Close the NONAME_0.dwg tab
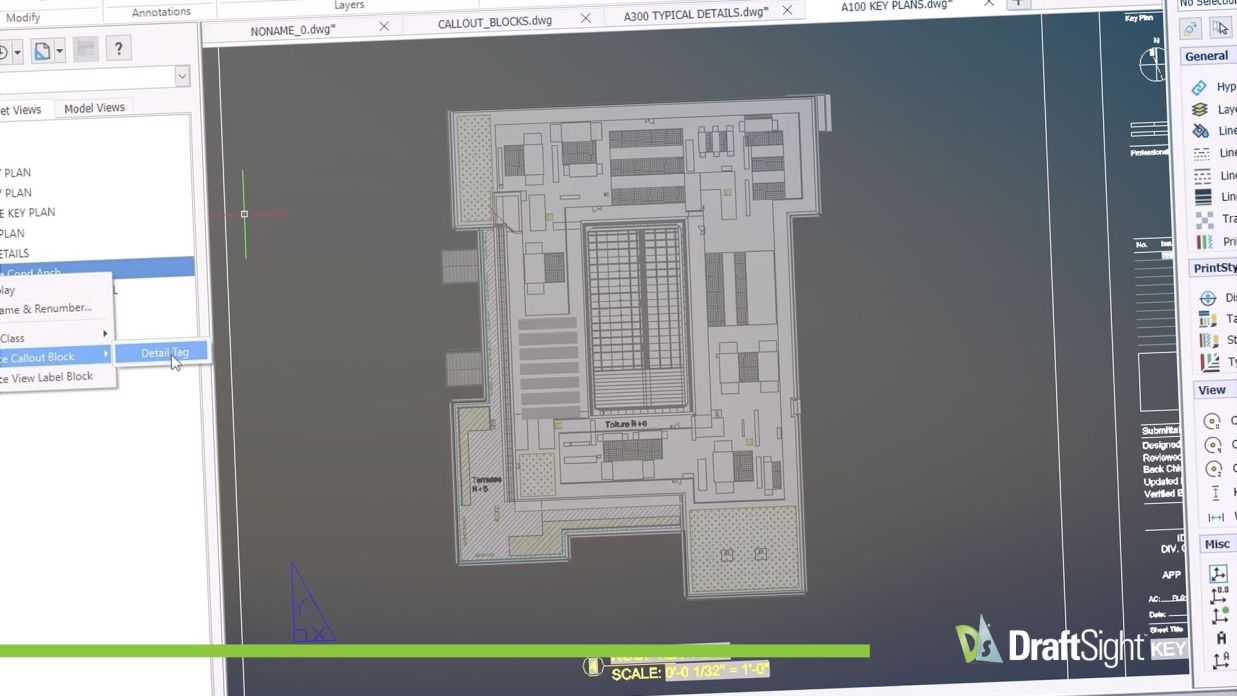Viewport: 1237px width, 696px height. [x=384, y=27]
